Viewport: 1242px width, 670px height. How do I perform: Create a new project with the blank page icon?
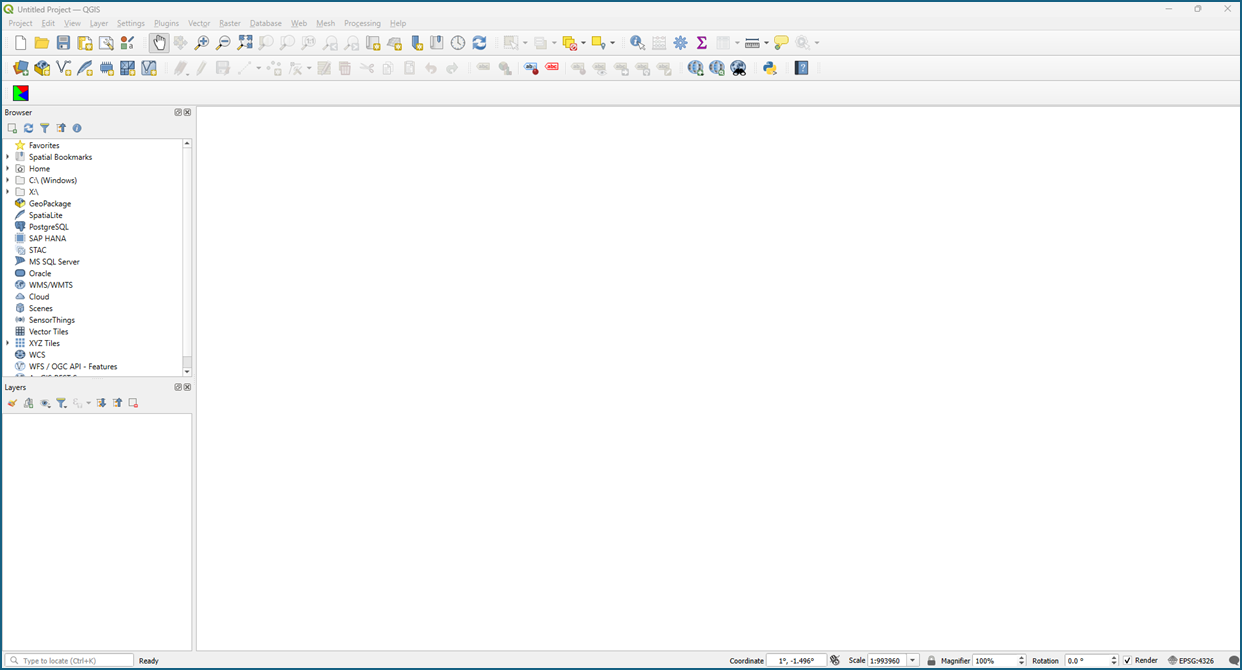[20, 43]
